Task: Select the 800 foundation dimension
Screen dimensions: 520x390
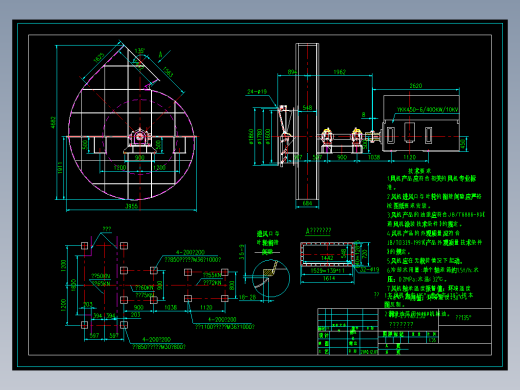Action: 232,285
